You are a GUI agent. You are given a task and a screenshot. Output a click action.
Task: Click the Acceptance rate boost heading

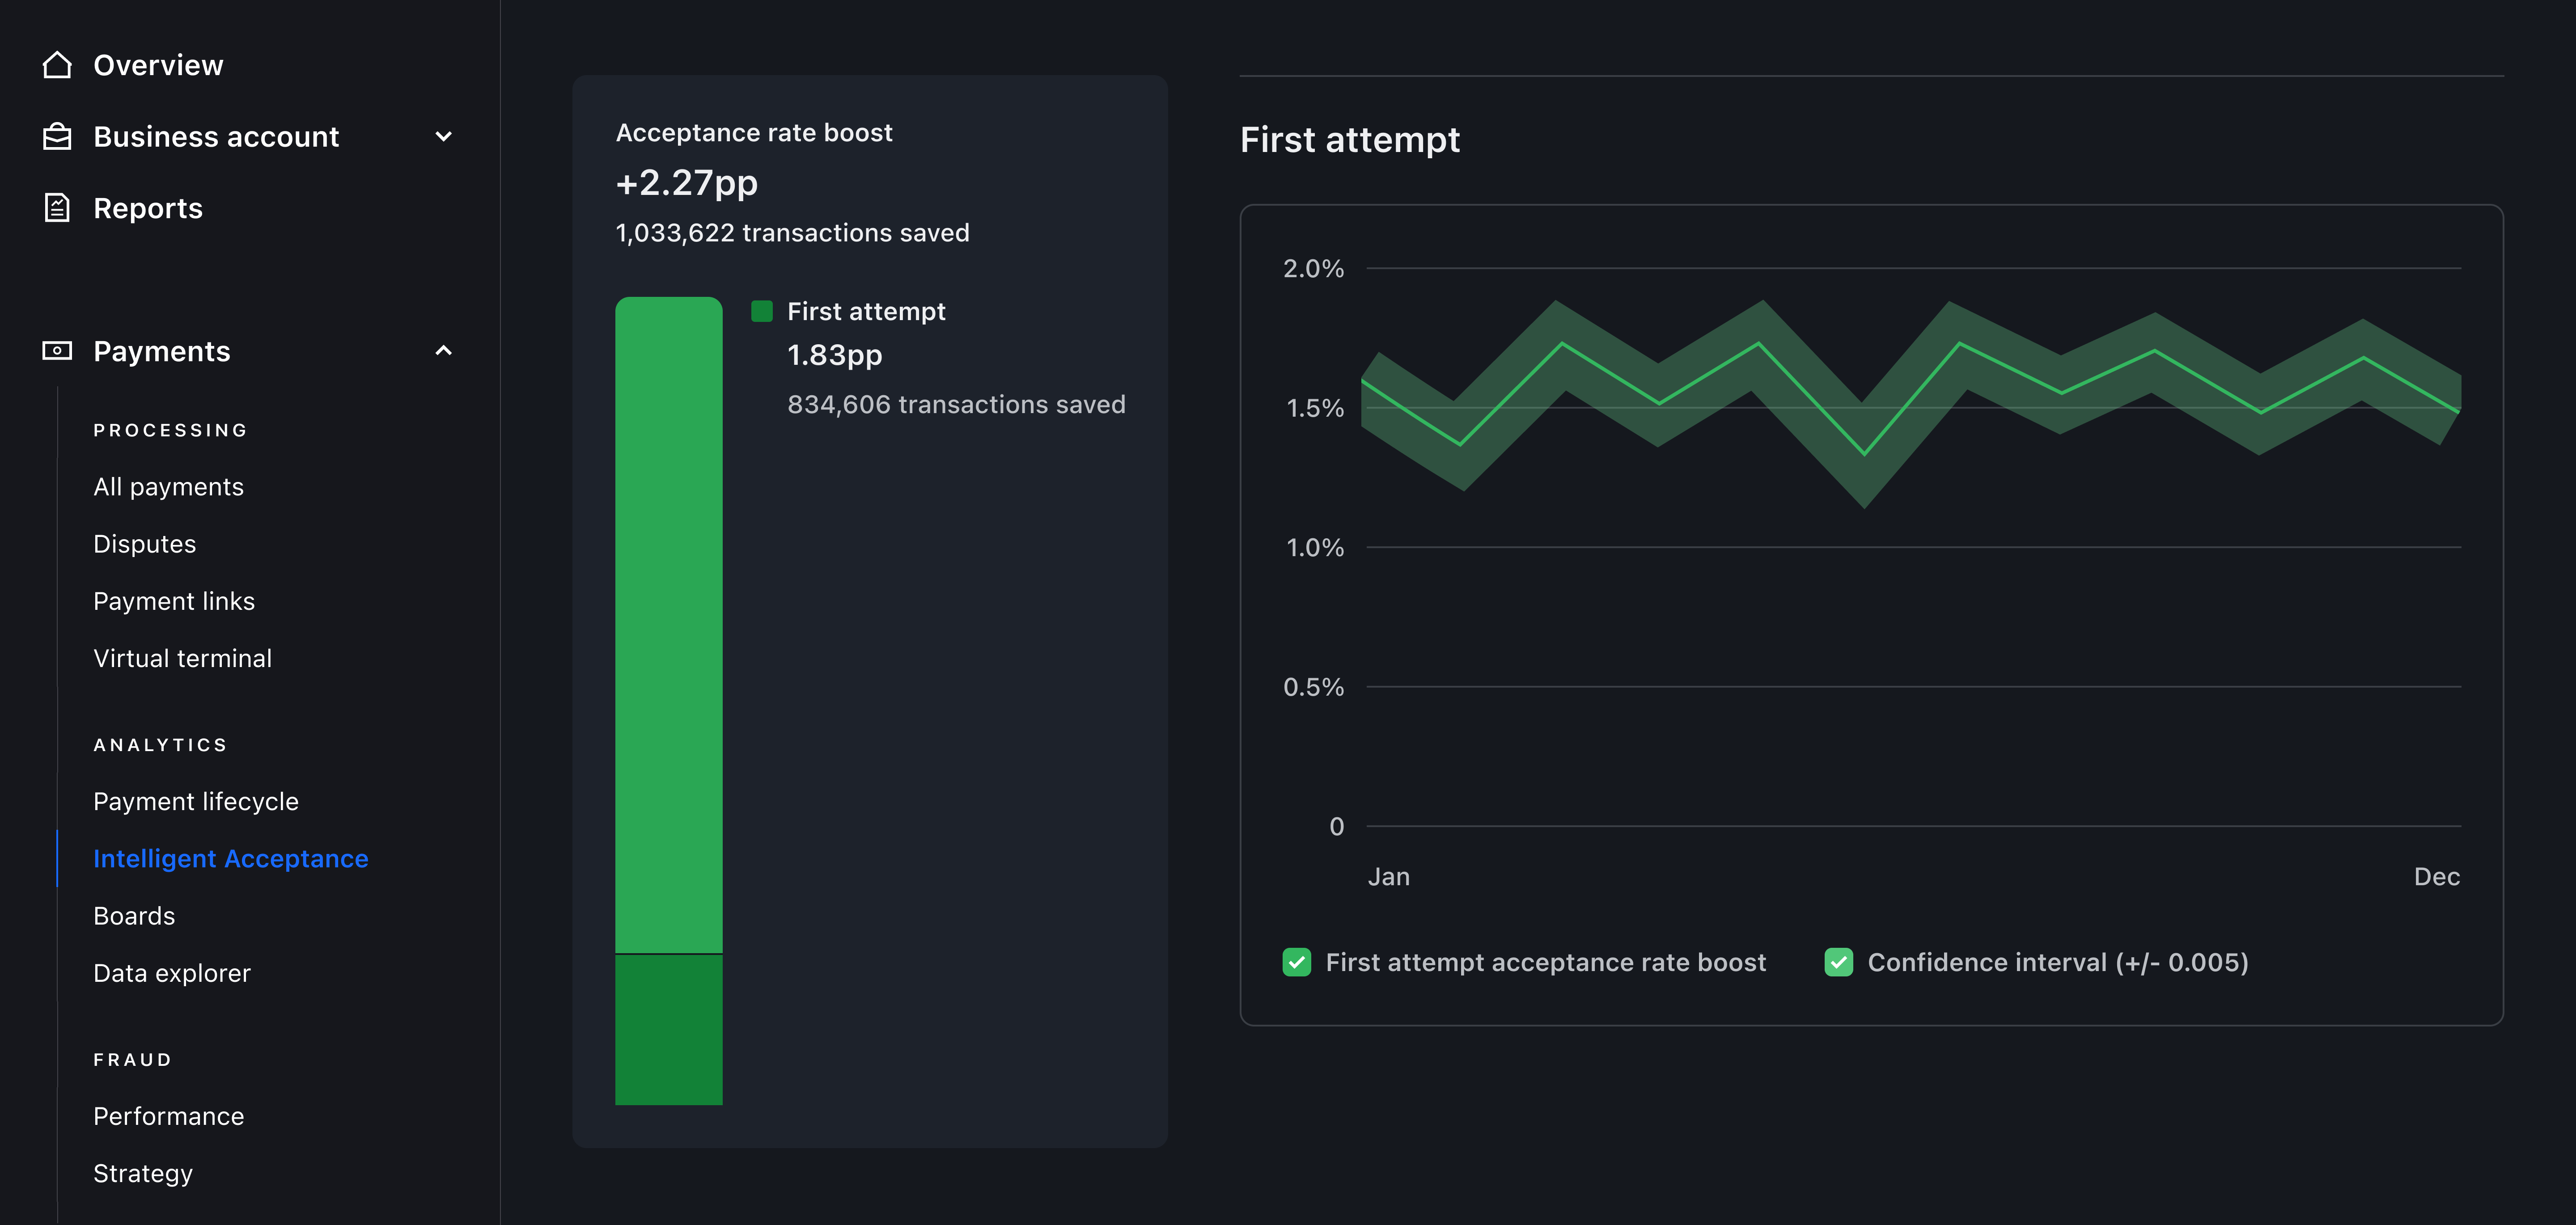[755, 133]
